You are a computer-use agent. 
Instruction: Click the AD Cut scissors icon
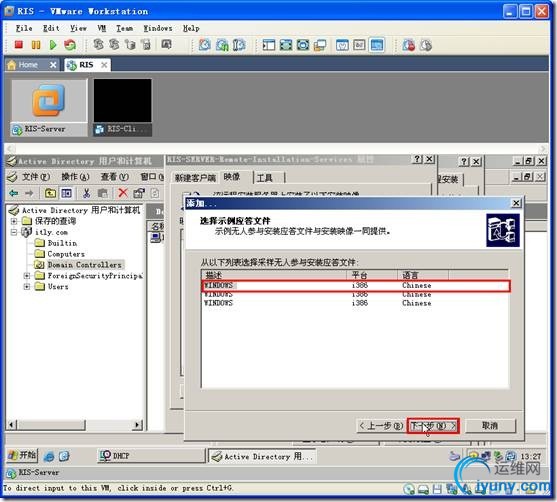[86, 193]
